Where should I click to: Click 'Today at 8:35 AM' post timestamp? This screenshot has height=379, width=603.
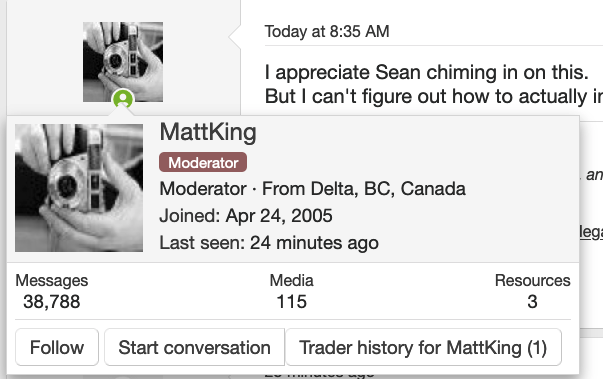tap(327, 32)
